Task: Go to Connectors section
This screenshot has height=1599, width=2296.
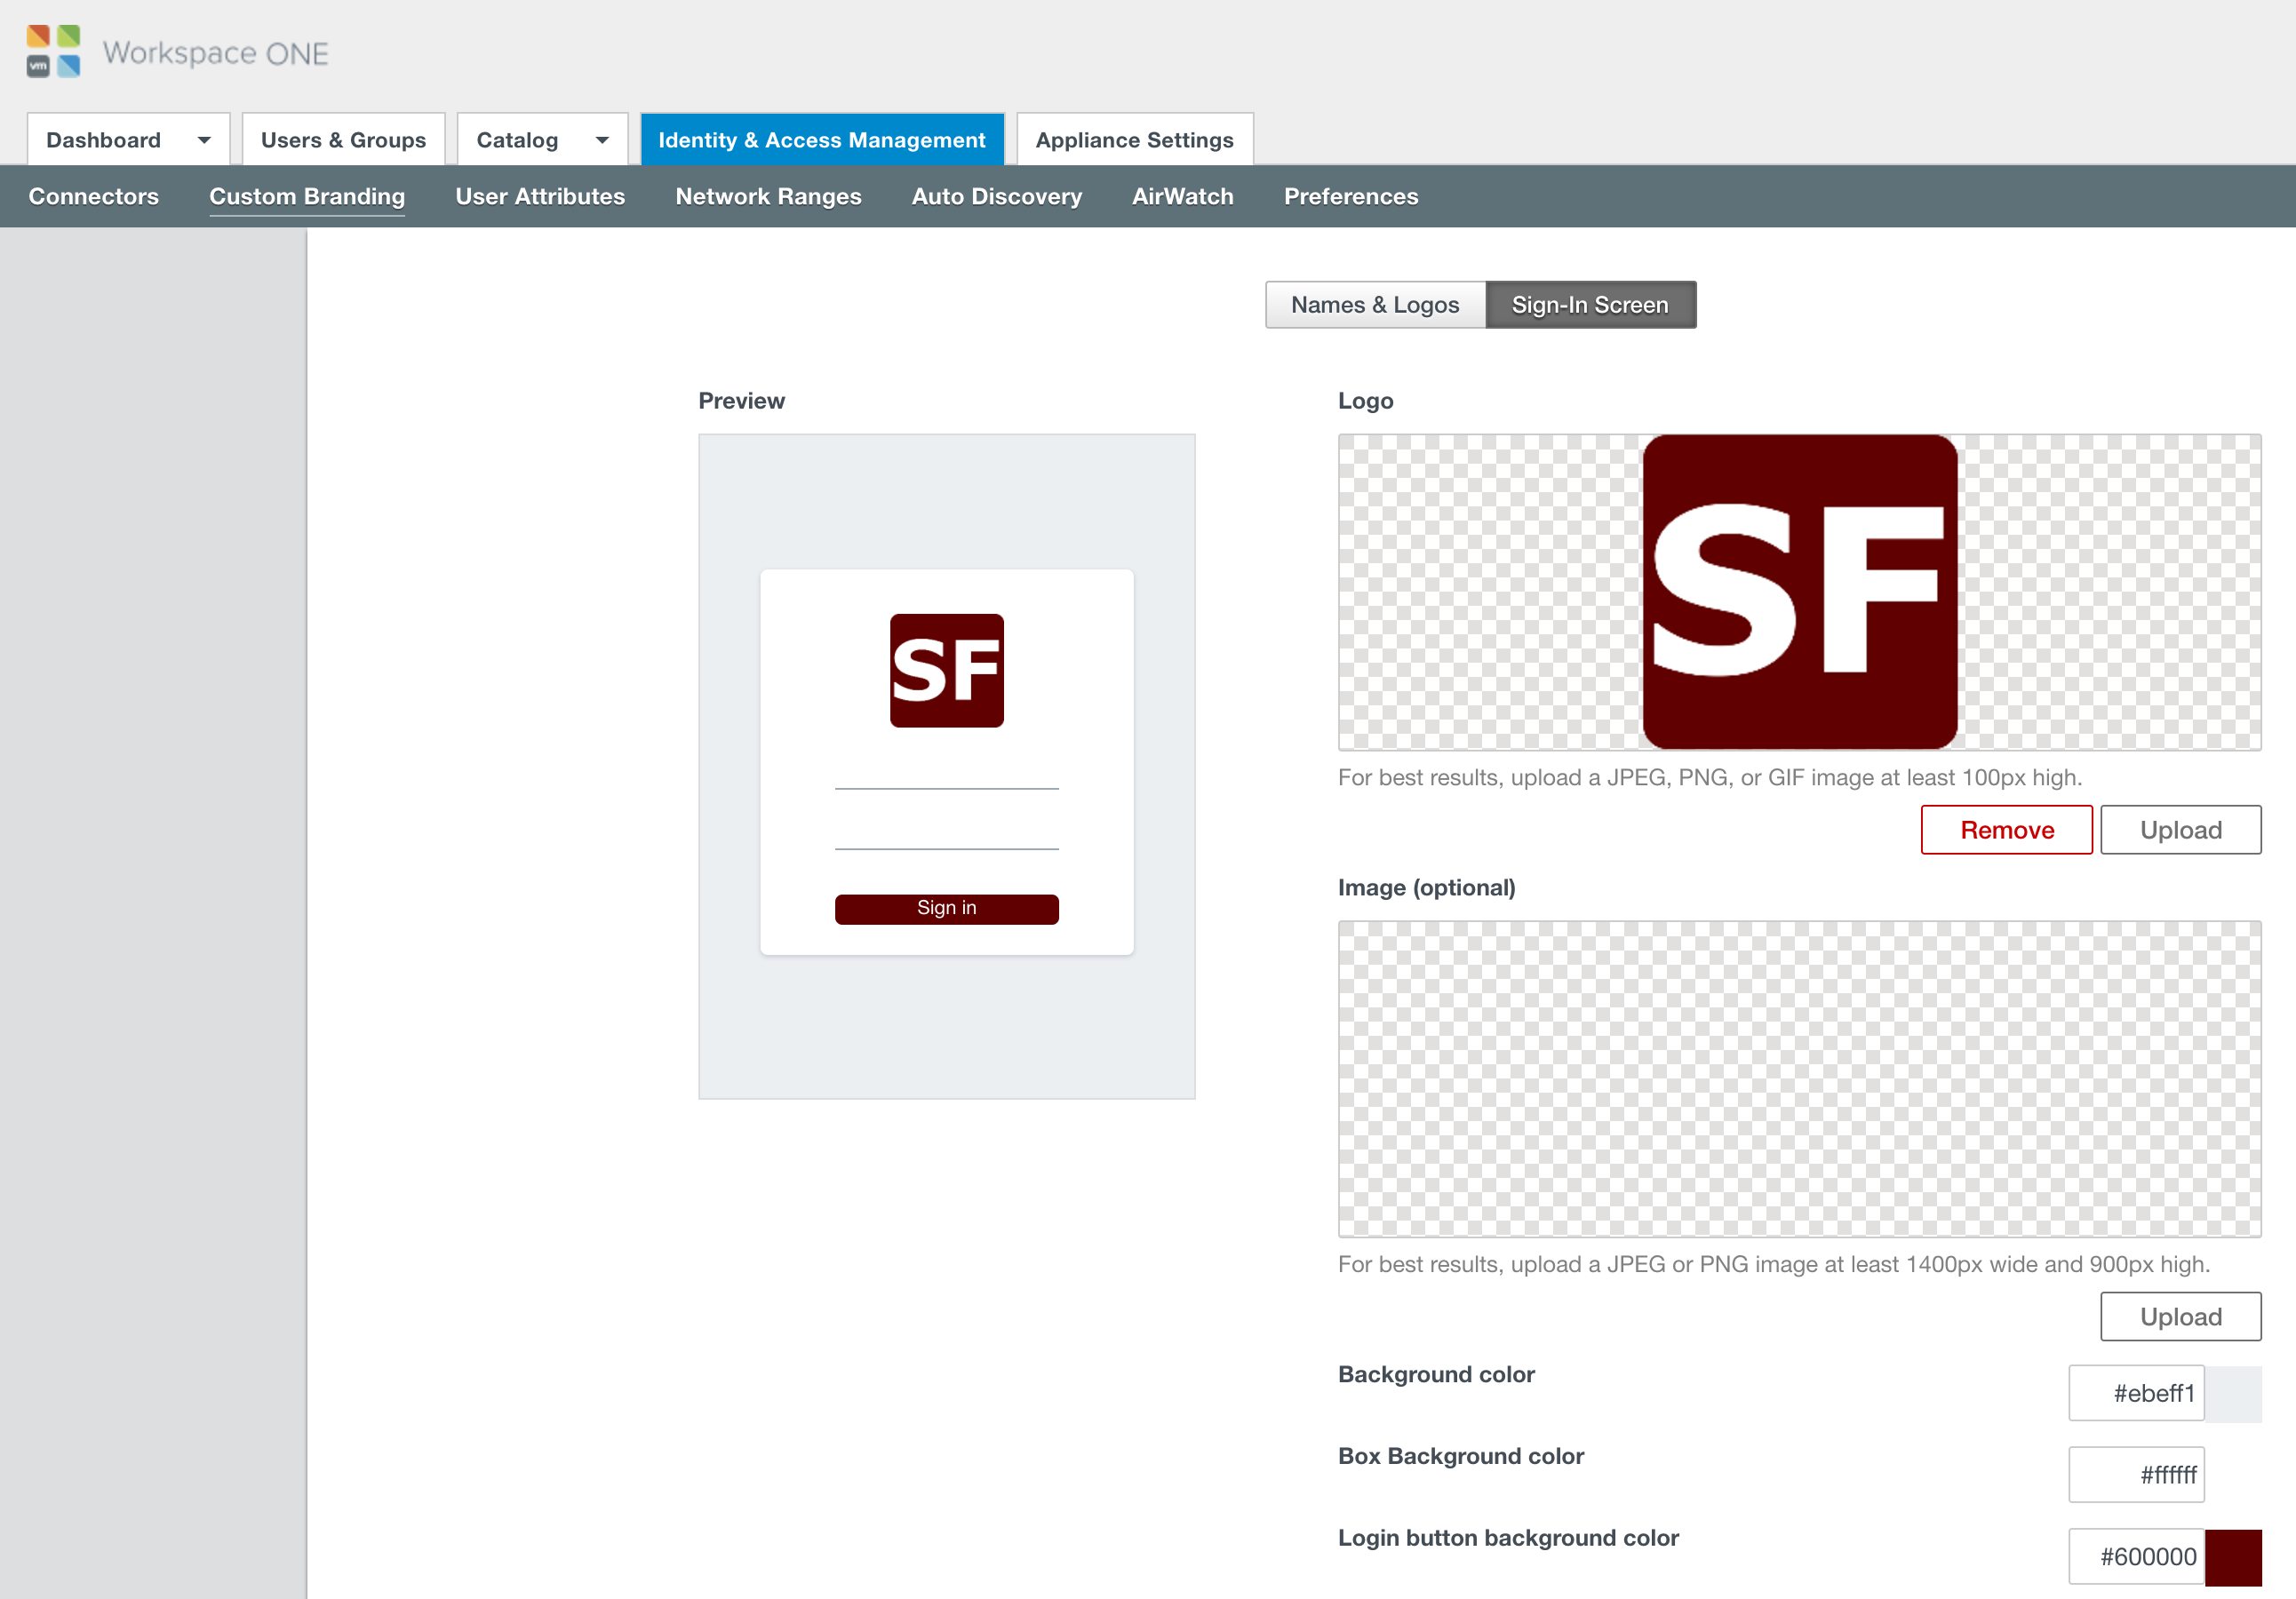Action: [93, 196]
